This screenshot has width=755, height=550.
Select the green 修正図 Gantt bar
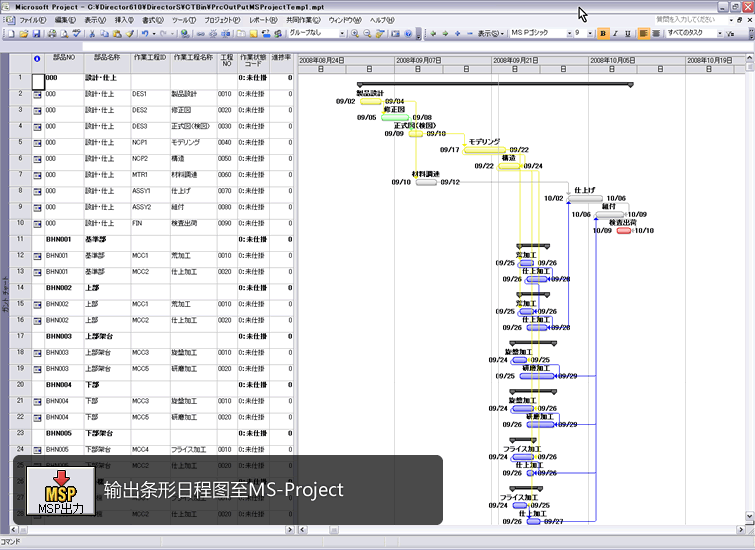pos(395,118)
